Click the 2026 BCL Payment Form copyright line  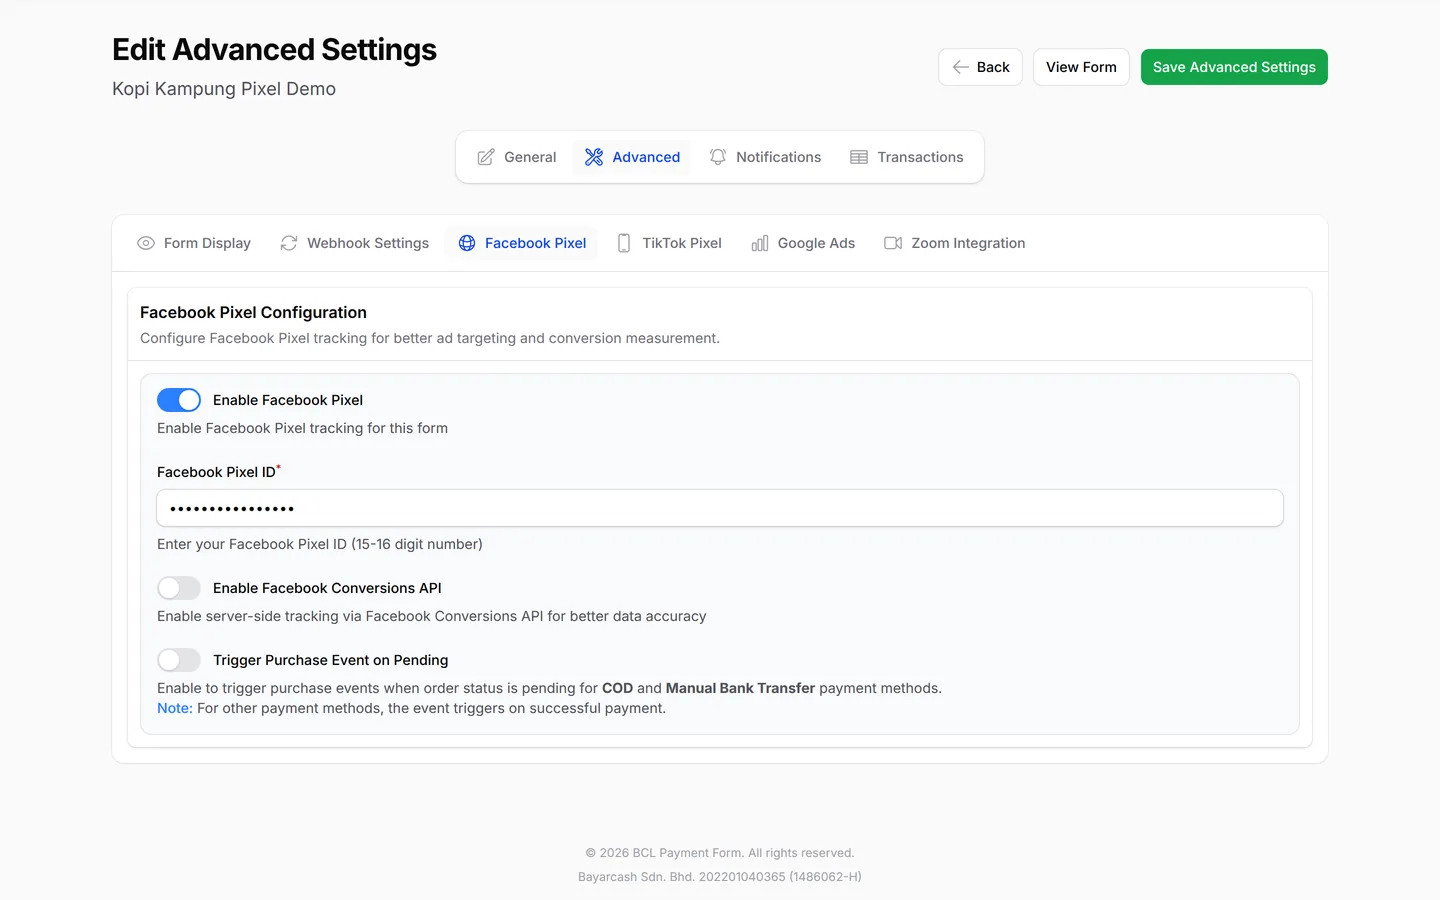[x=720, y=853]
